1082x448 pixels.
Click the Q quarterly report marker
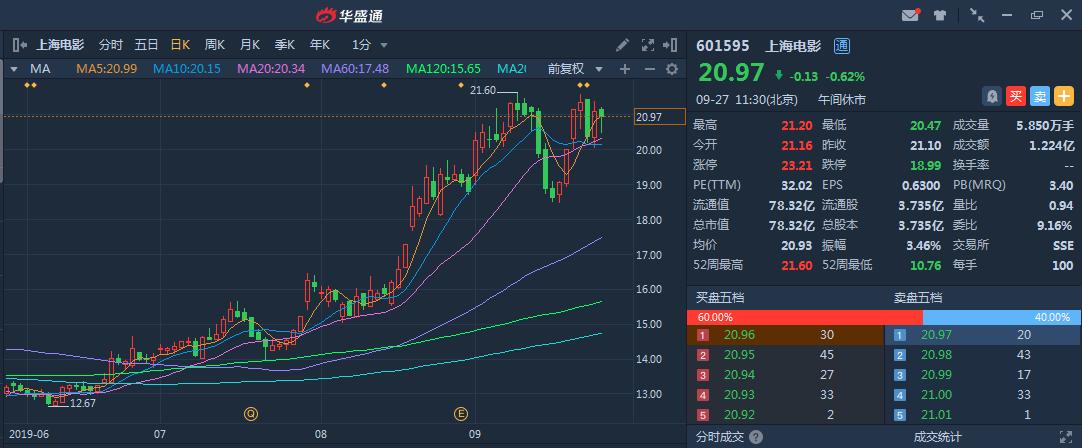click(x=250, y=414)
